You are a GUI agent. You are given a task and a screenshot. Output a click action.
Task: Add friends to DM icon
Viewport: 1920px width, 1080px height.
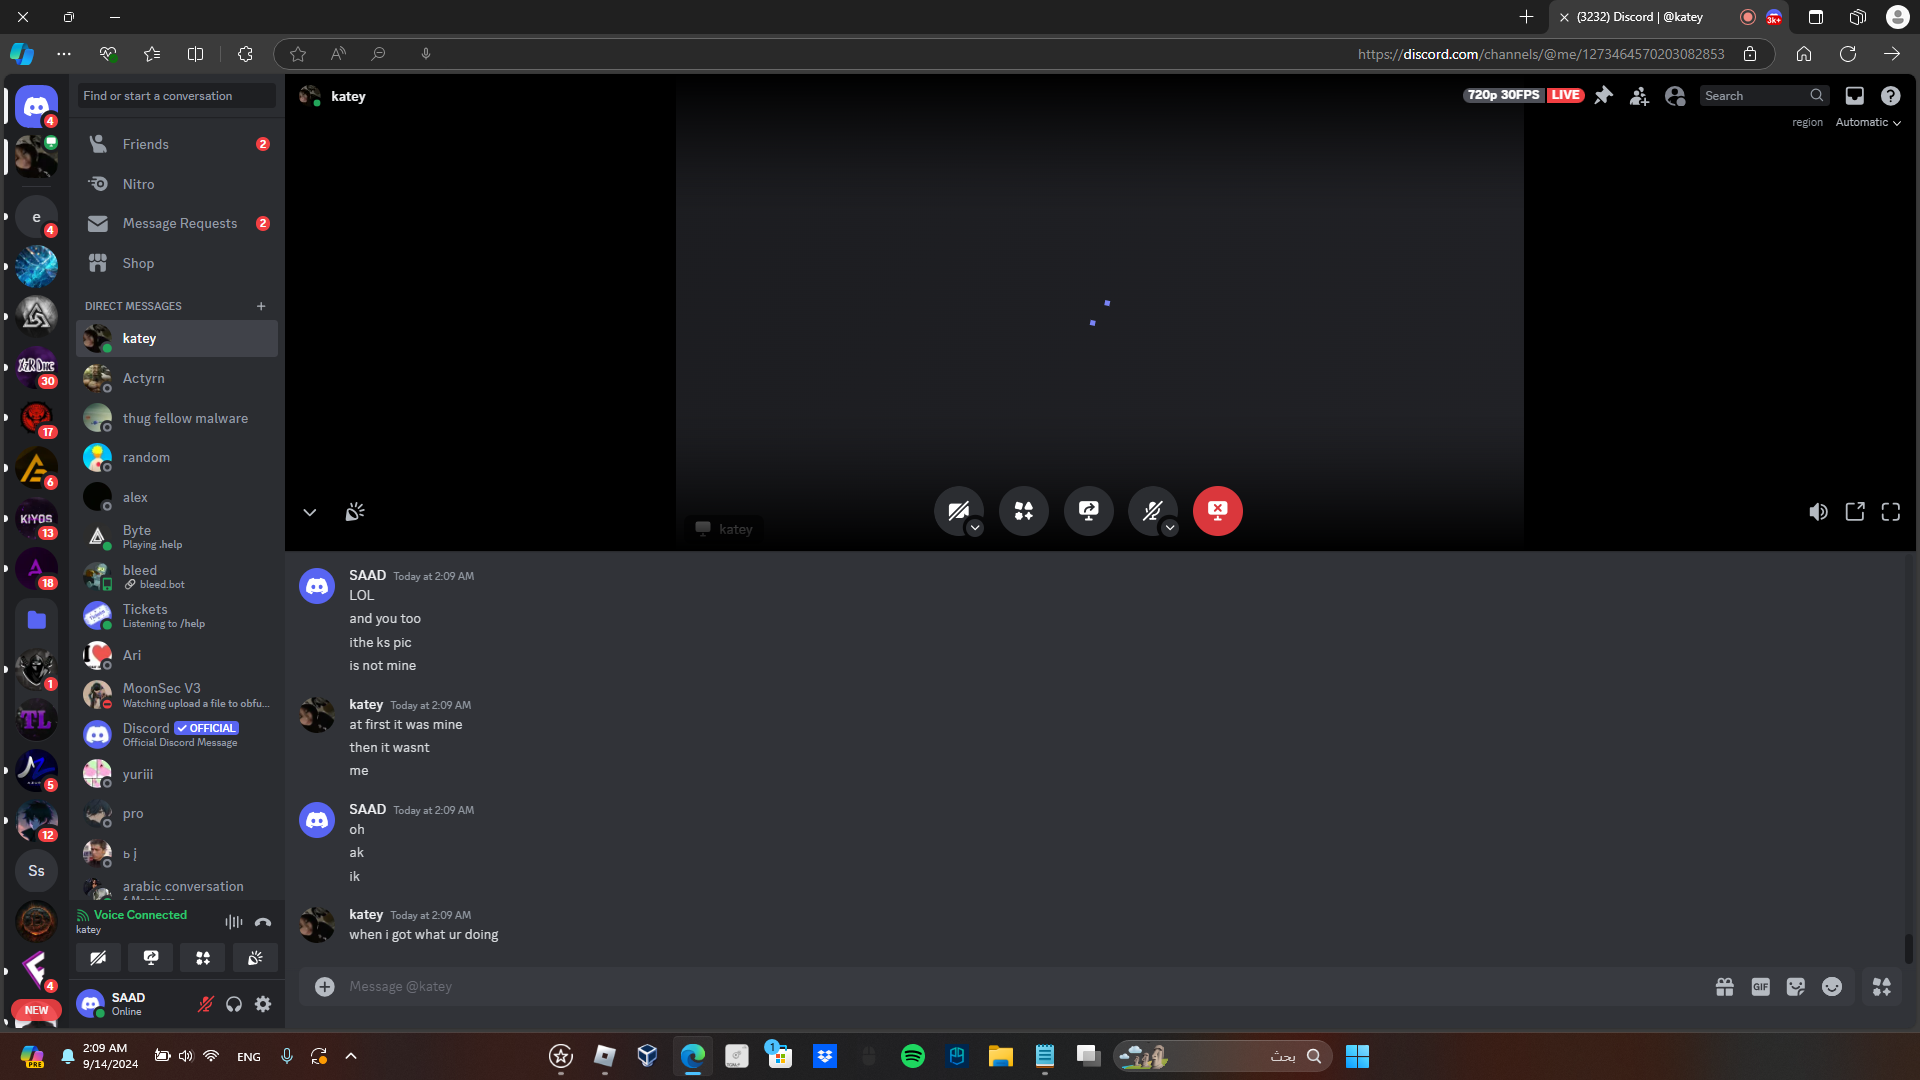[1639, 96]
